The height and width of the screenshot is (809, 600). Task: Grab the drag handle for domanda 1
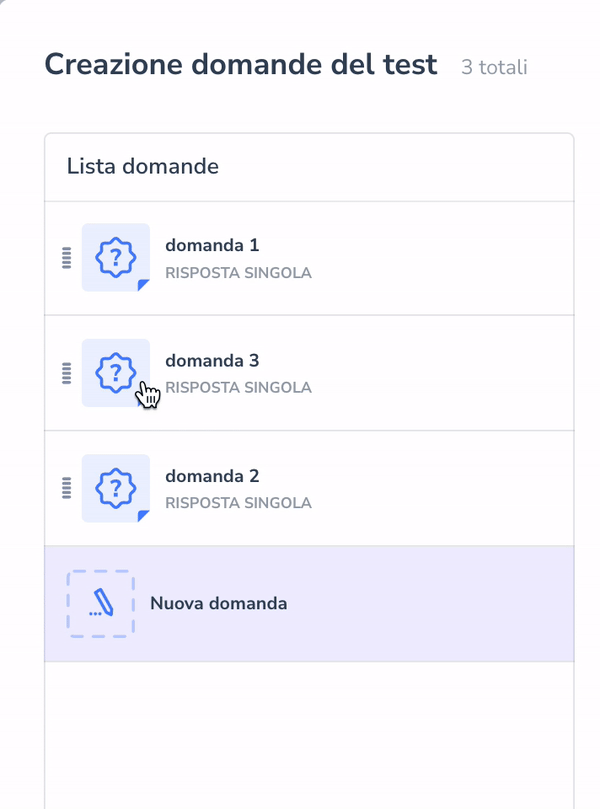pos(67,258)
